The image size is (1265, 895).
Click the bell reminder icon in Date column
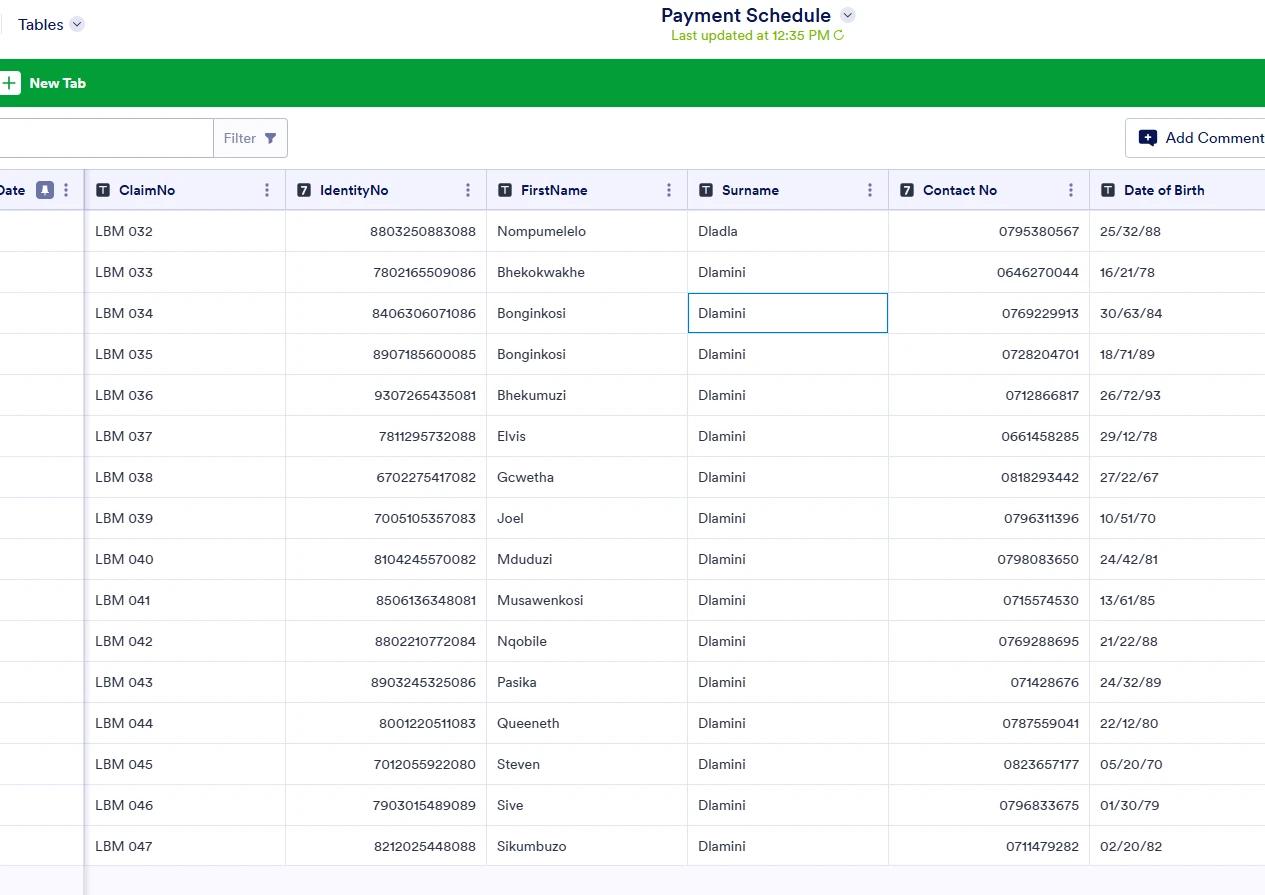(x=45, y=190)
